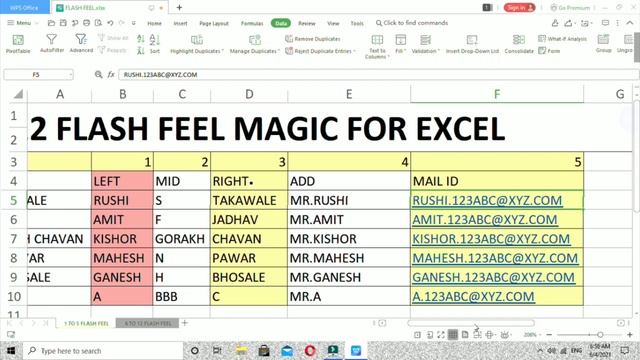Switch to the Formulas tab

(252, 23)
